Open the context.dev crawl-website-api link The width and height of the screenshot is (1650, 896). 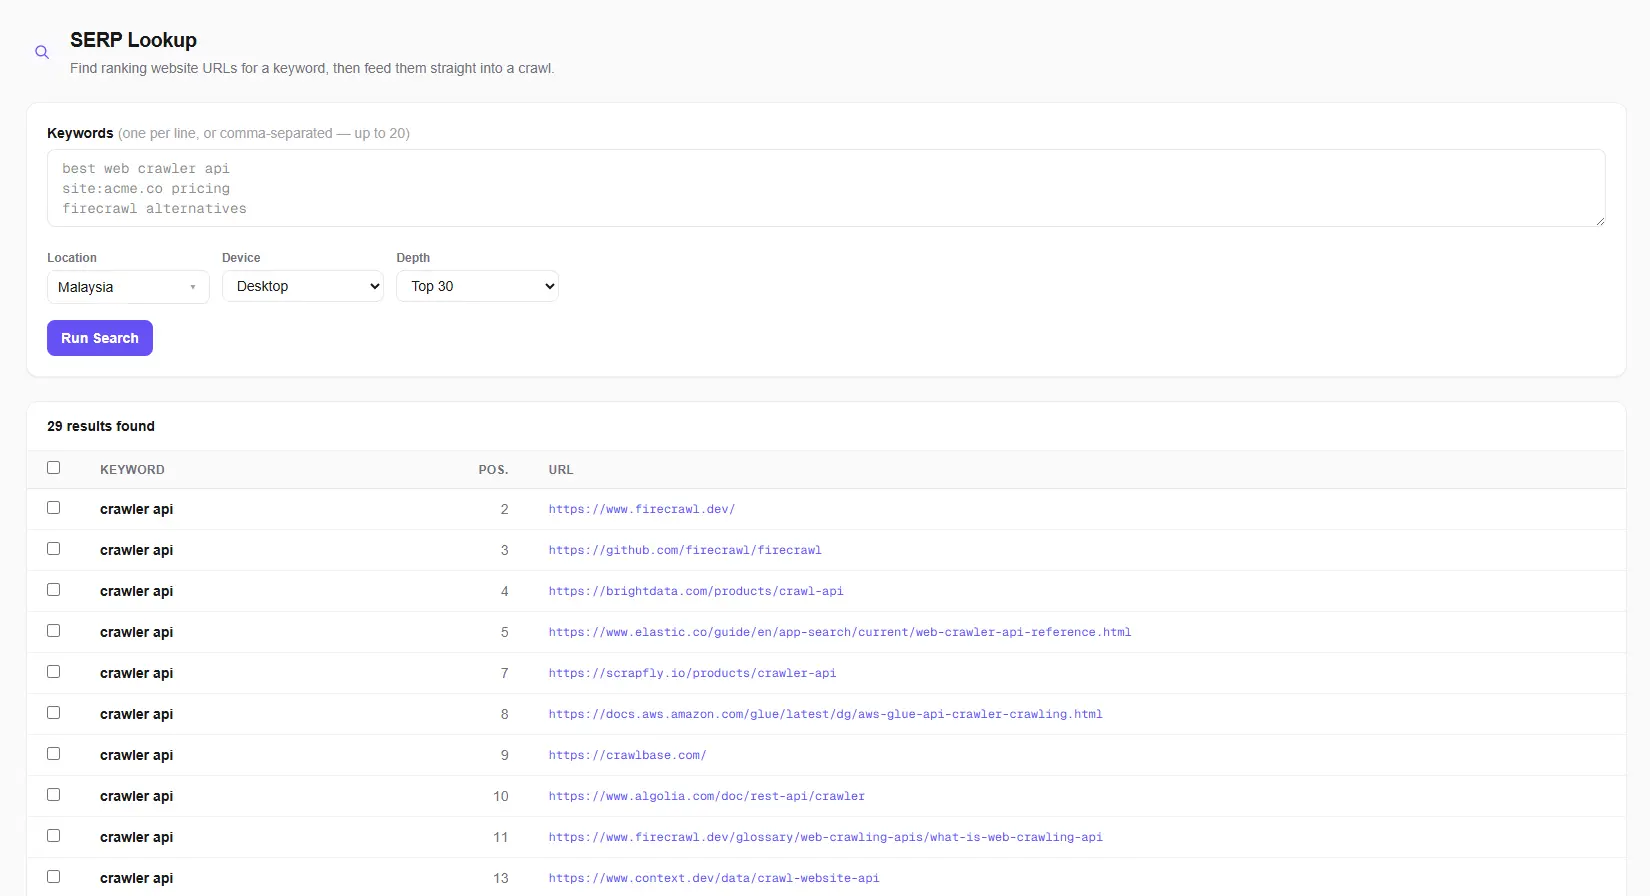click(714, 878)
